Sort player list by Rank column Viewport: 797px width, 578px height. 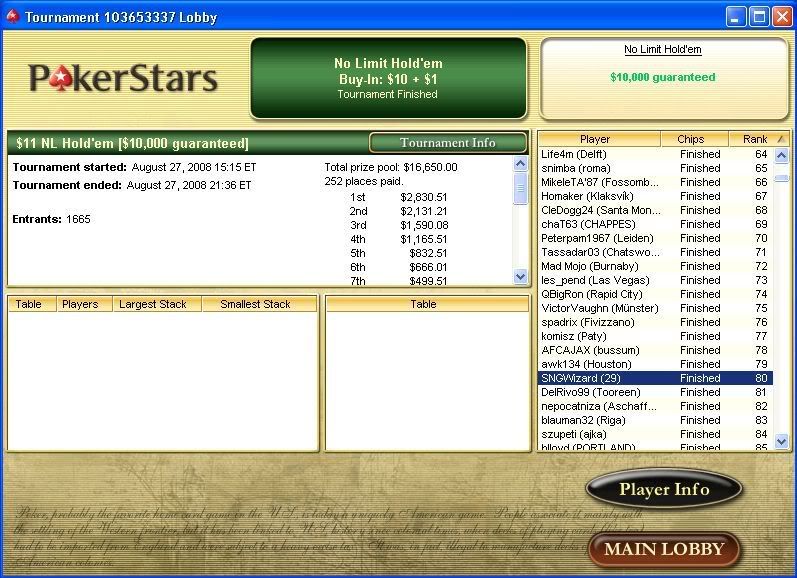coord(754,140)
